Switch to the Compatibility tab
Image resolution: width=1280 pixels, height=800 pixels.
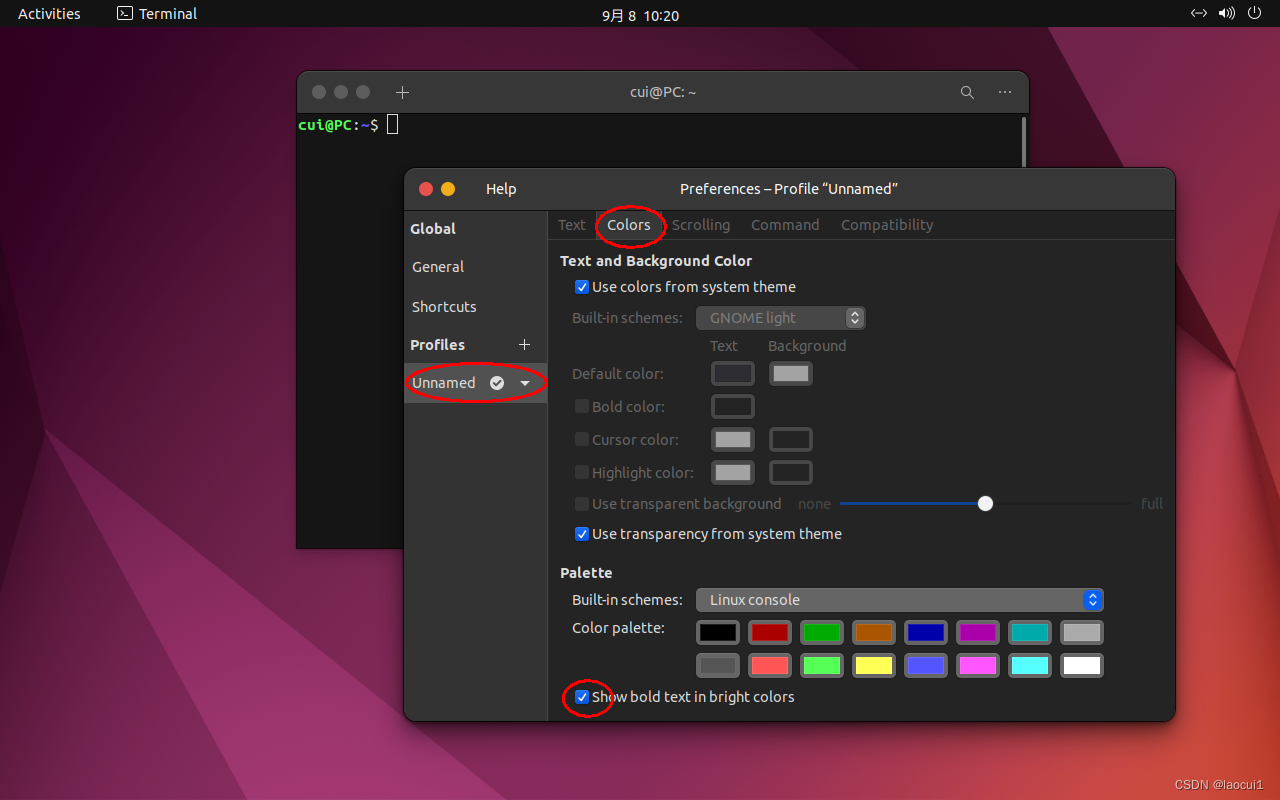(886, 224)
